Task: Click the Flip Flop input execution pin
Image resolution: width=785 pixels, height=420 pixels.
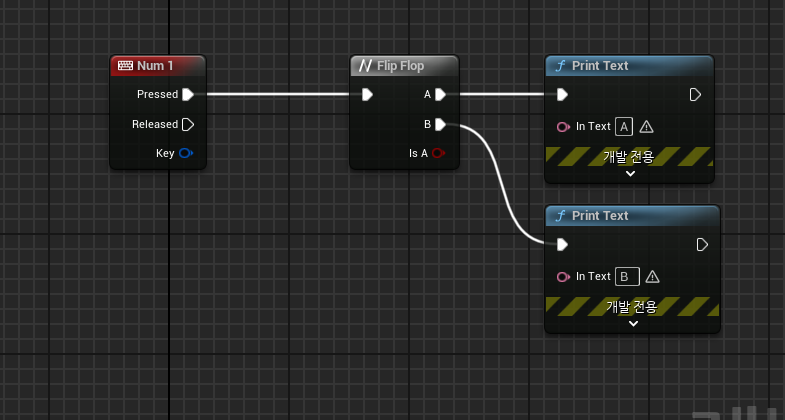Action: (367, 94)
